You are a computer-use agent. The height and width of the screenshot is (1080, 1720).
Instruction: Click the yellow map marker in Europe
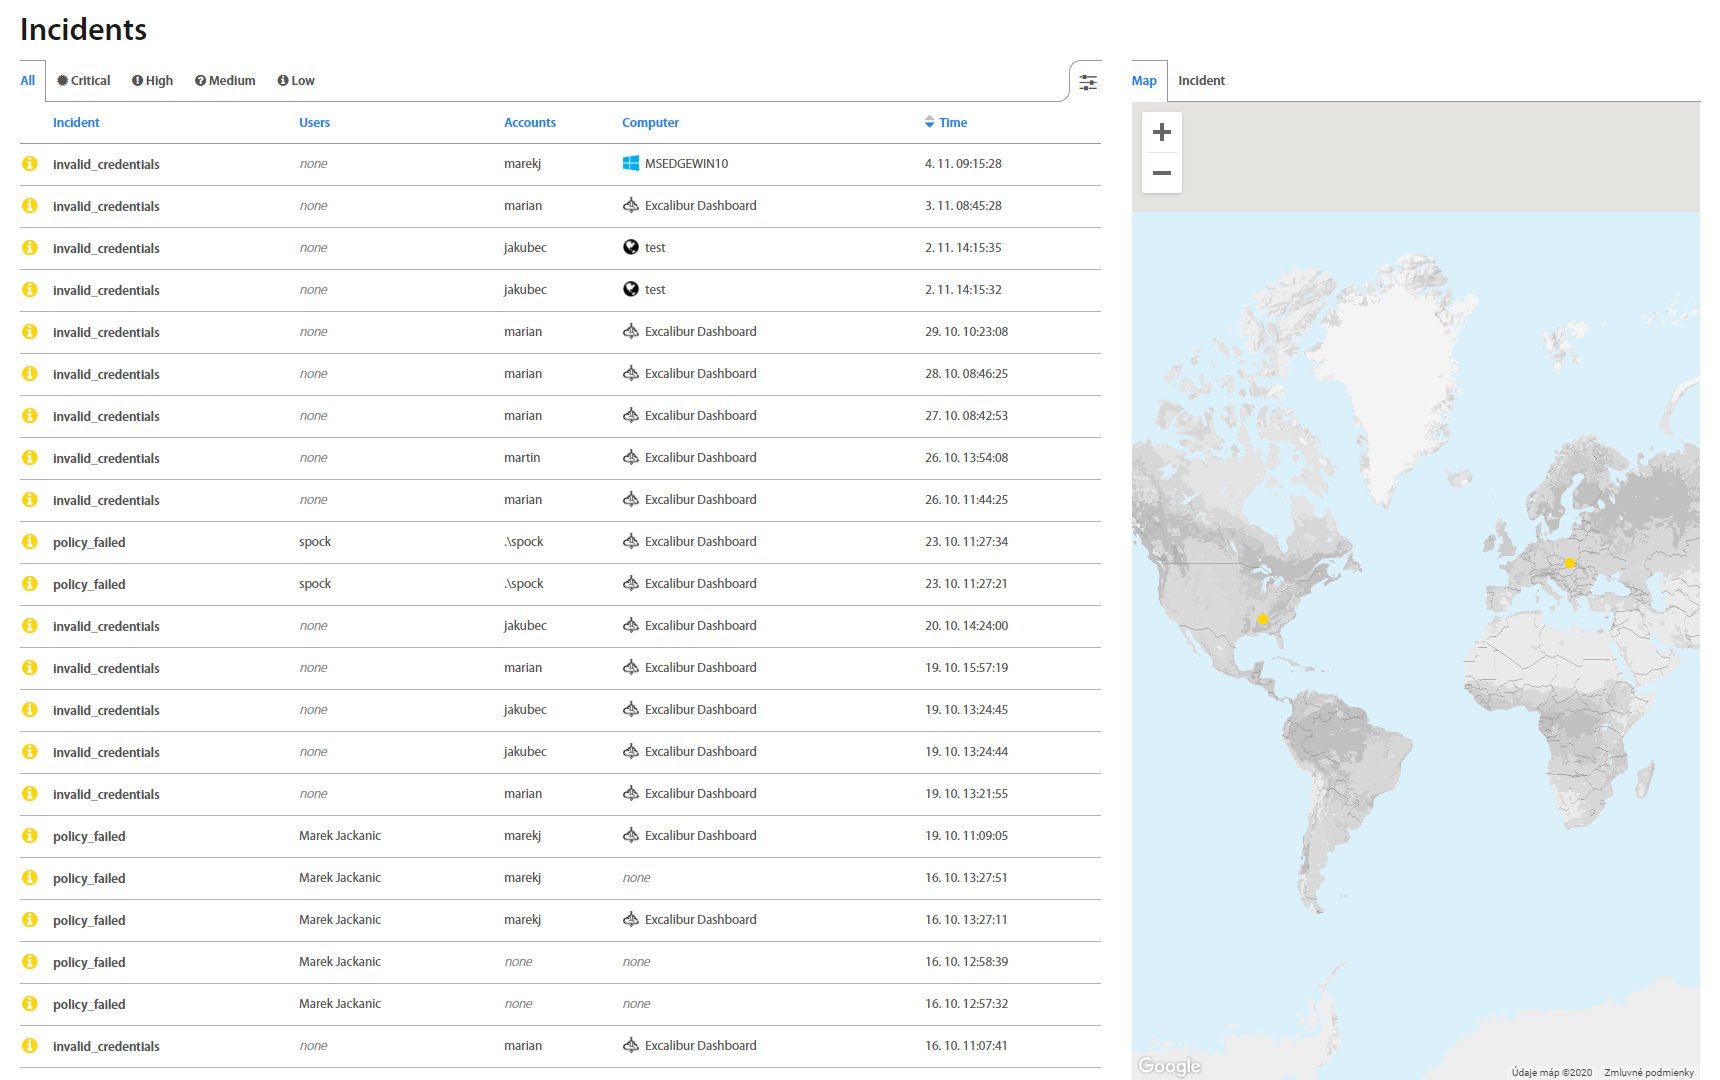pyautogui.click(x=1570, y=563)
